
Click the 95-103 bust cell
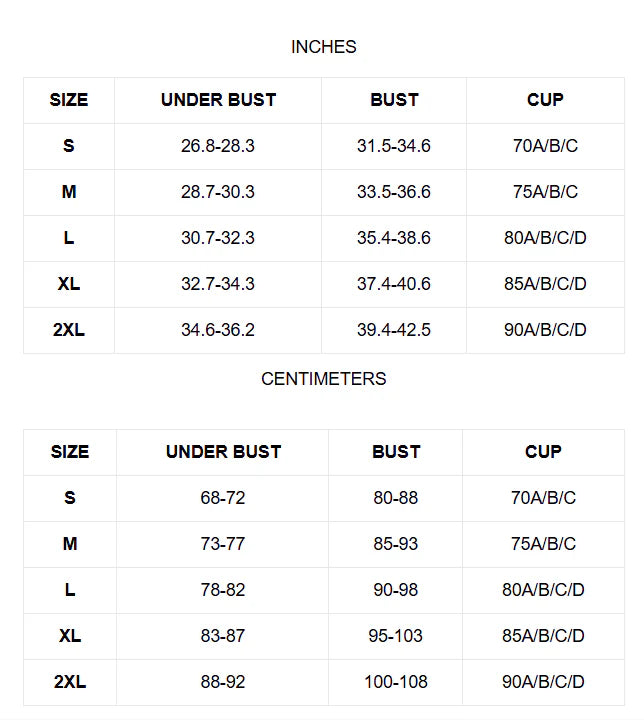click(396, 636)
